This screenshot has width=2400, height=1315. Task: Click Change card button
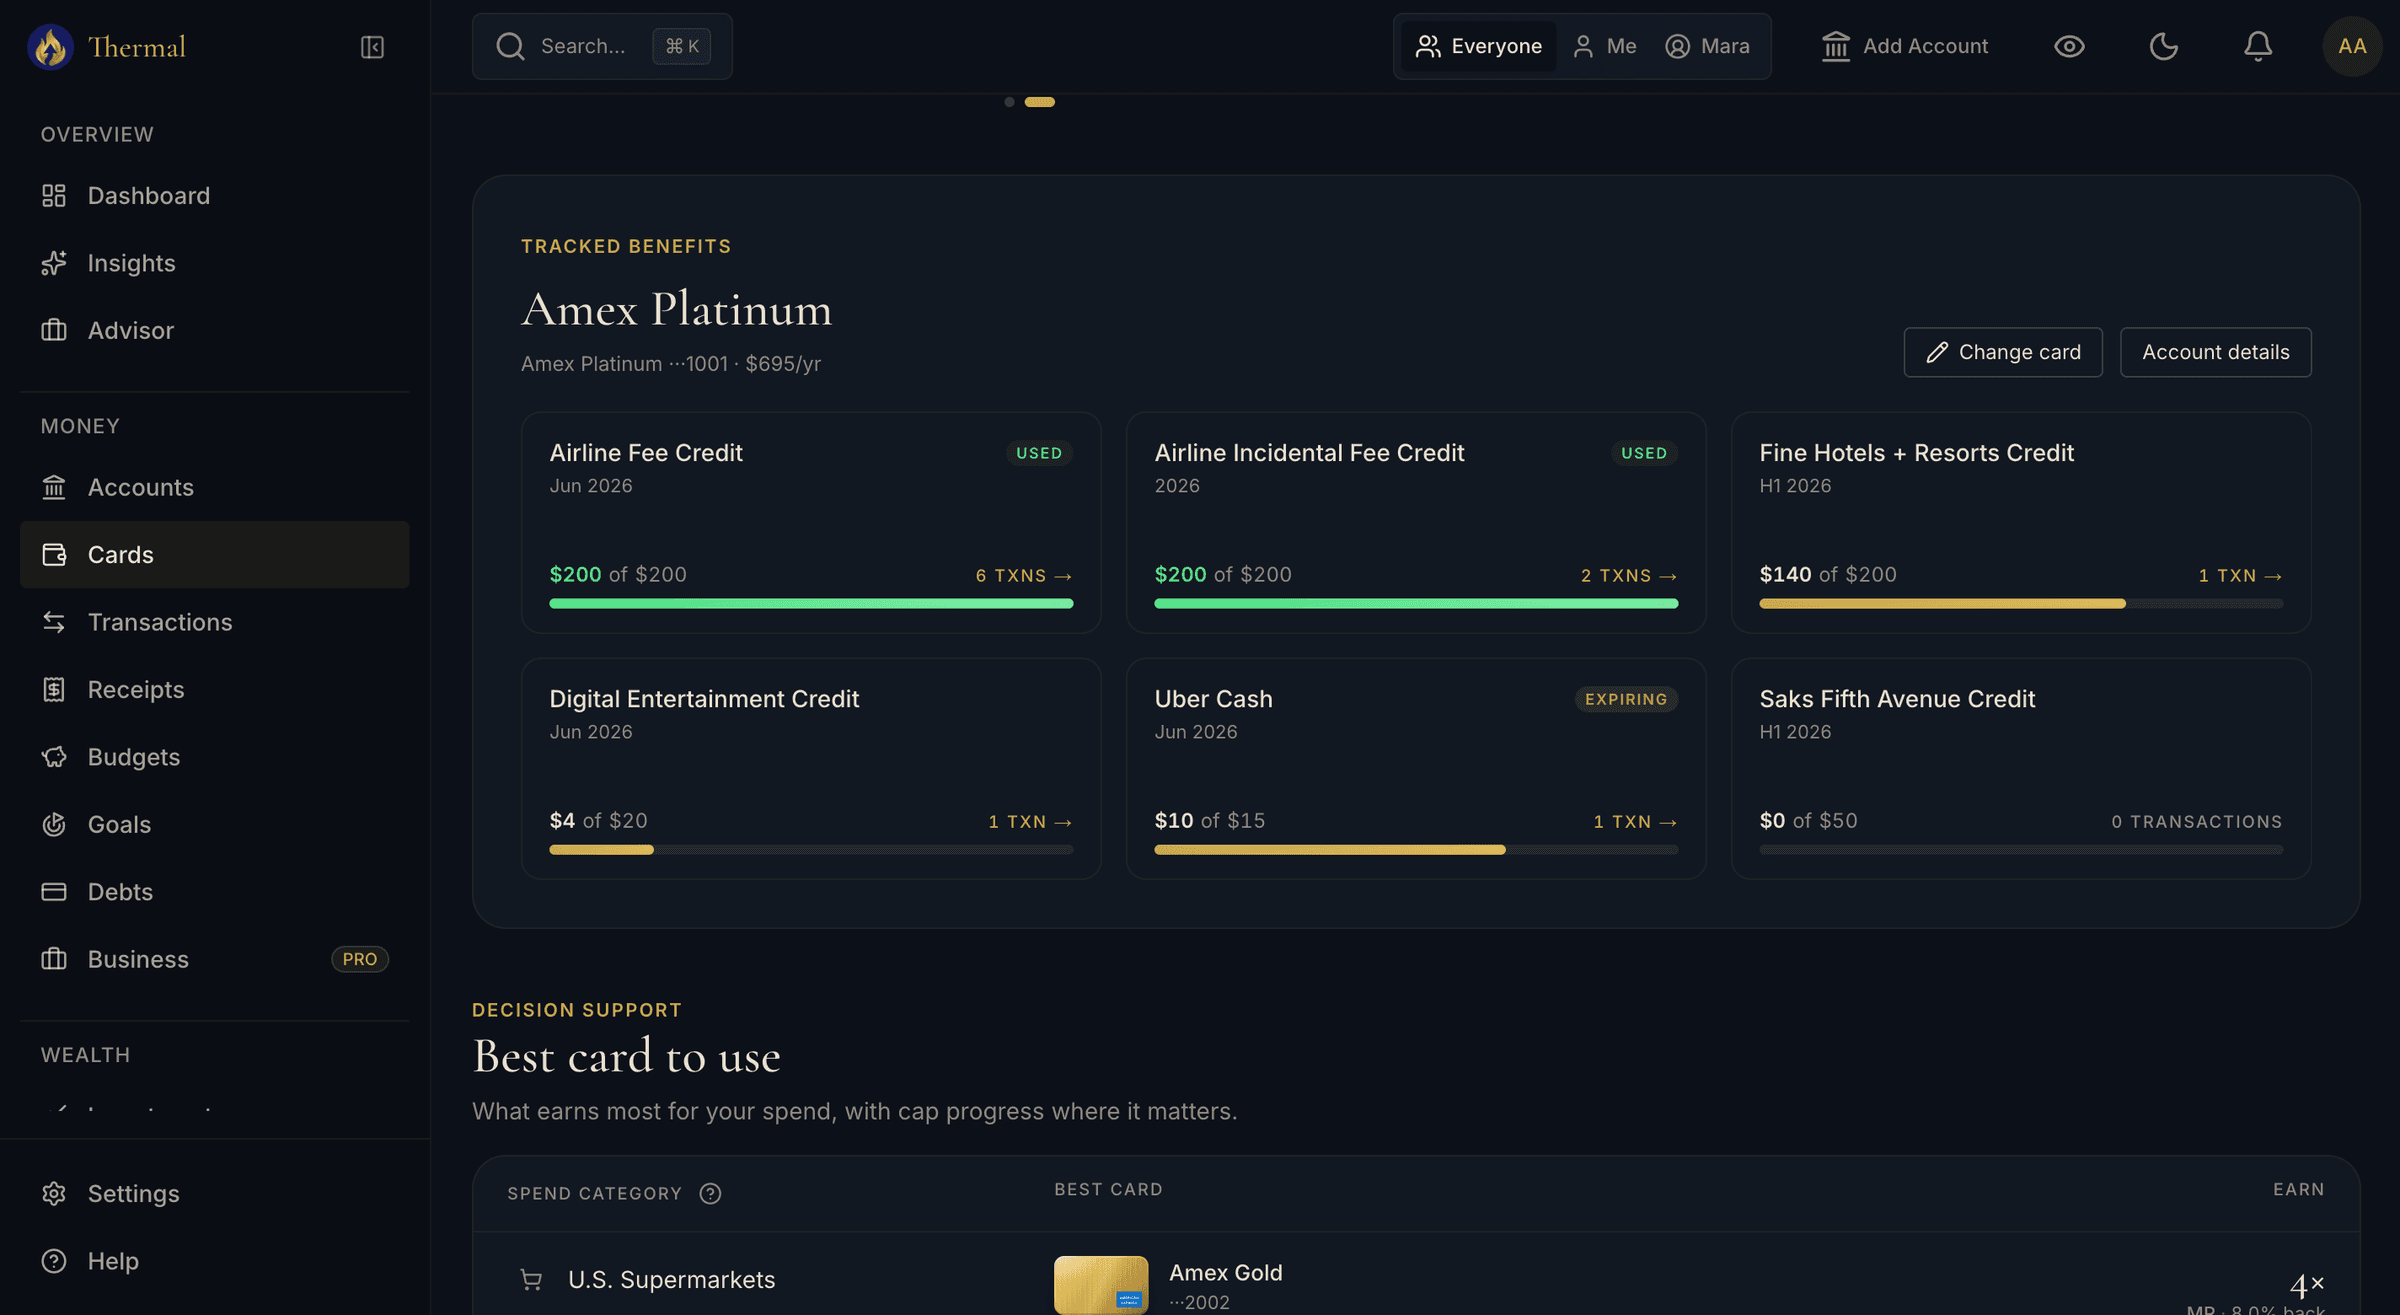pos(2003,352)
